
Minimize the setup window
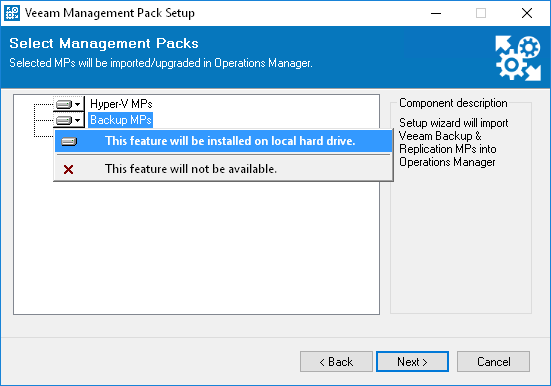[x=436, y=13]
